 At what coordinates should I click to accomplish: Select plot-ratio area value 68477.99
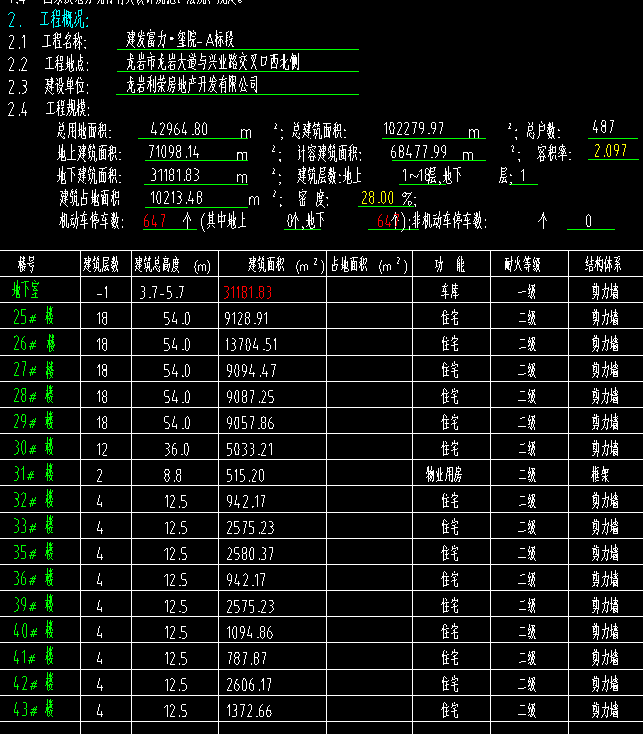(418, 152)
